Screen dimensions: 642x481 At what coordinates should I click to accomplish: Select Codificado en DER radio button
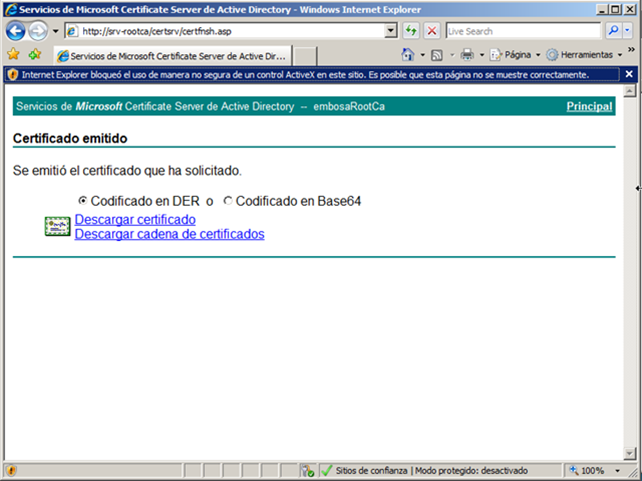[83, 201]
